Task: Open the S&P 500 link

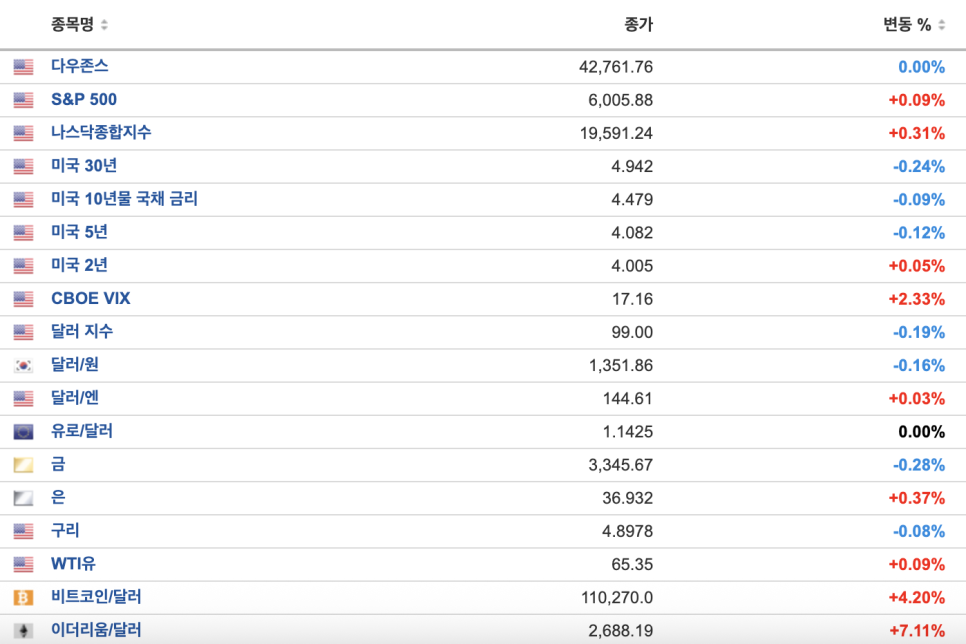Action: click(x=84, y=99)
